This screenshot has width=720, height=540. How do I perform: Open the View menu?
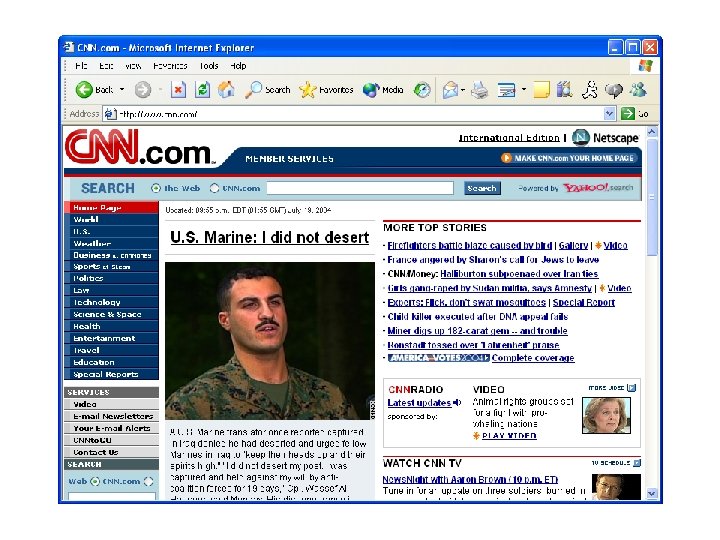coord(133,66)
